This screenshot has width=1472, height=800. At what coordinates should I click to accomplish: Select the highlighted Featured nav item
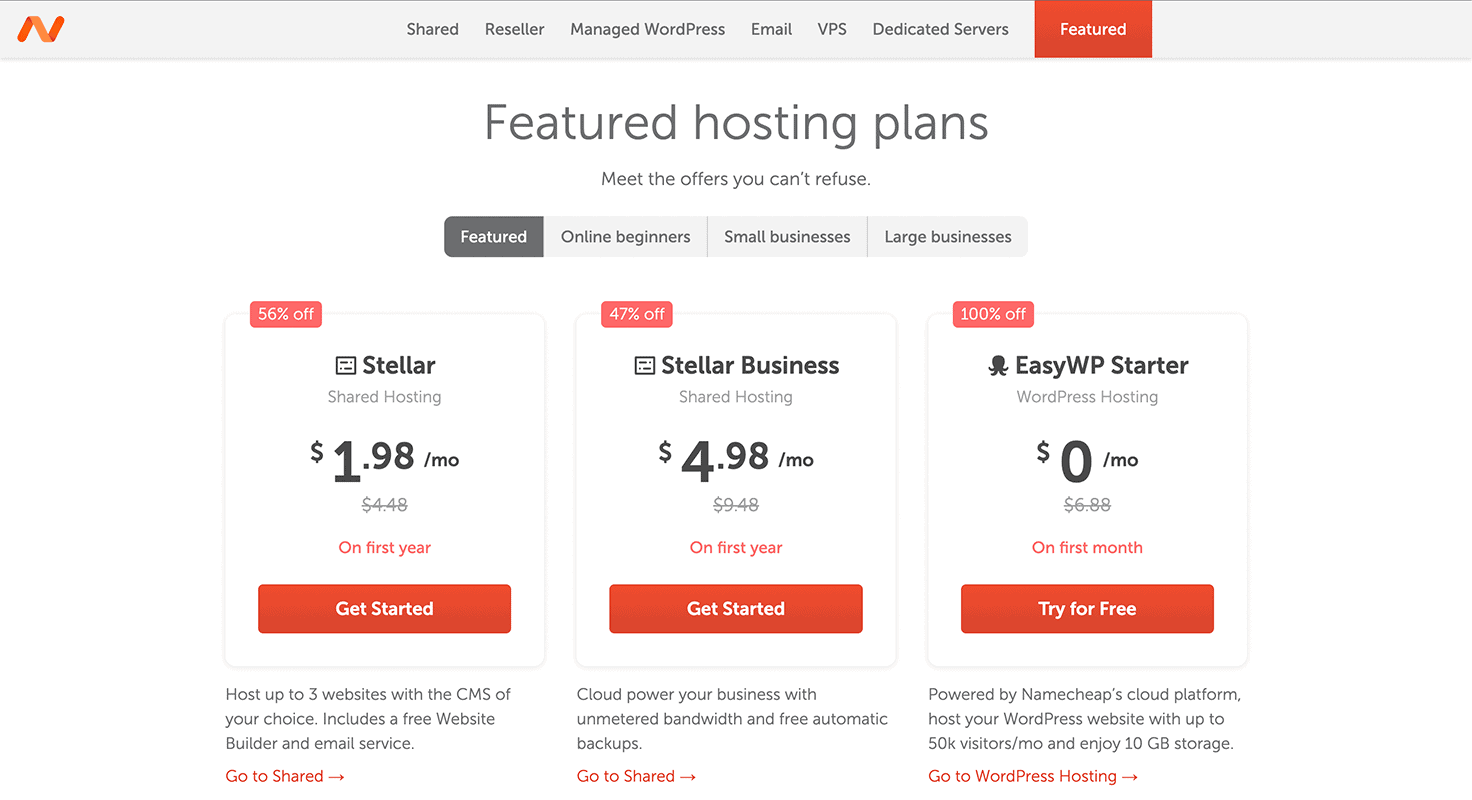click(1093, 29)
